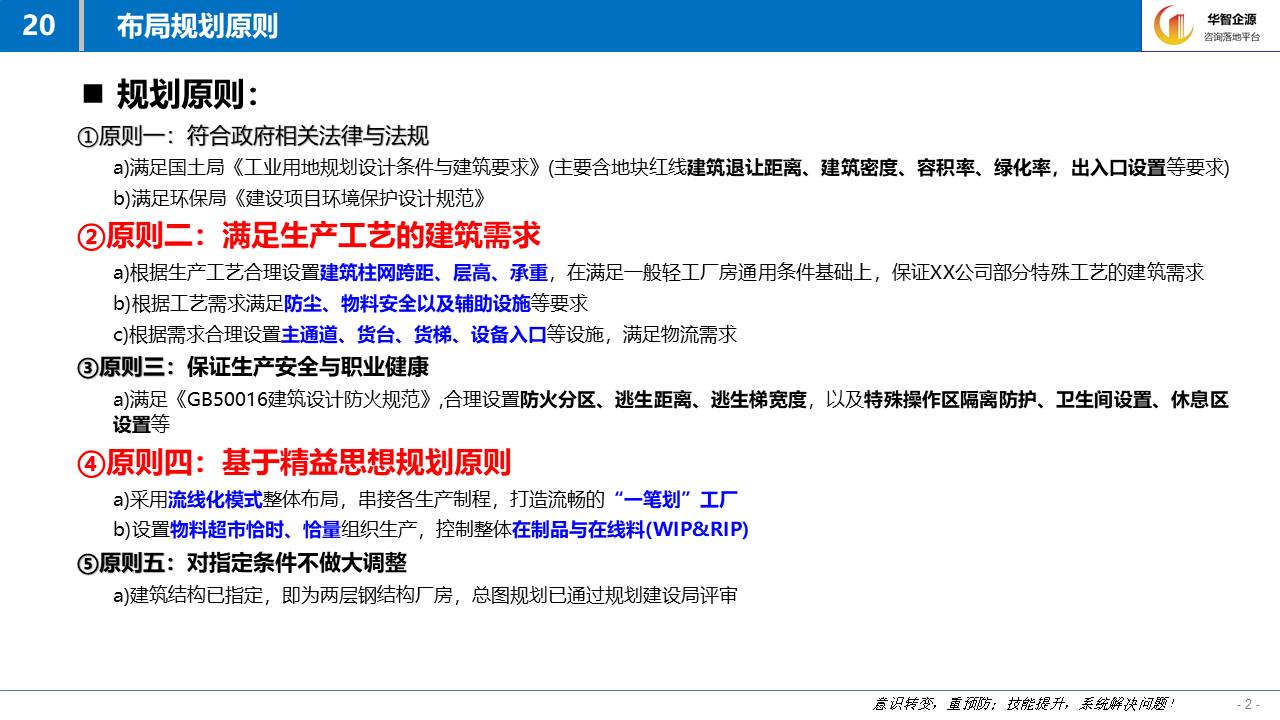Click the 咨询落地平台 subtitle under logo
This screenshot has width=1280, height=720.
coord(1232,37)
